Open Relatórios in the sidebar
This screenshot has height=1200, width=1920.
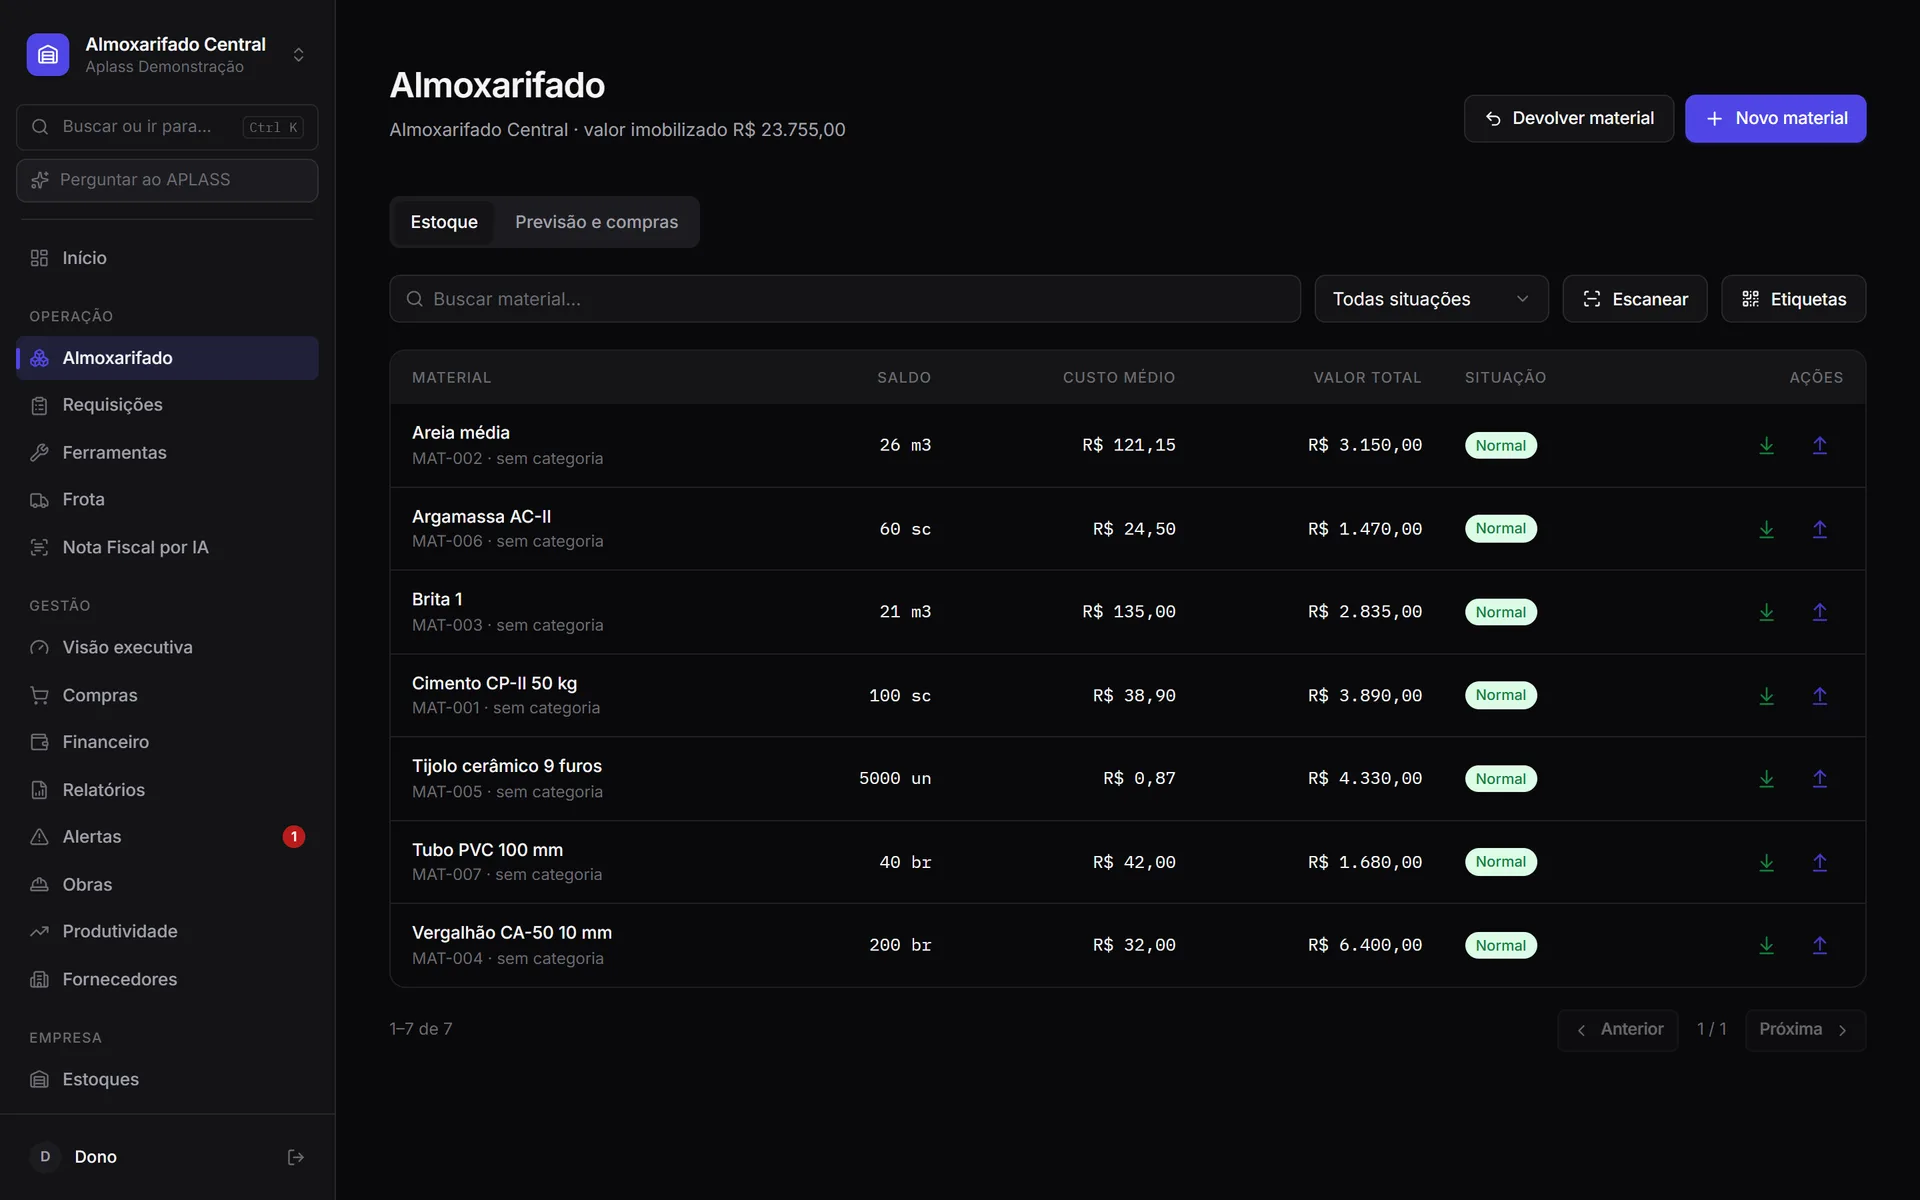click(167, 790)
